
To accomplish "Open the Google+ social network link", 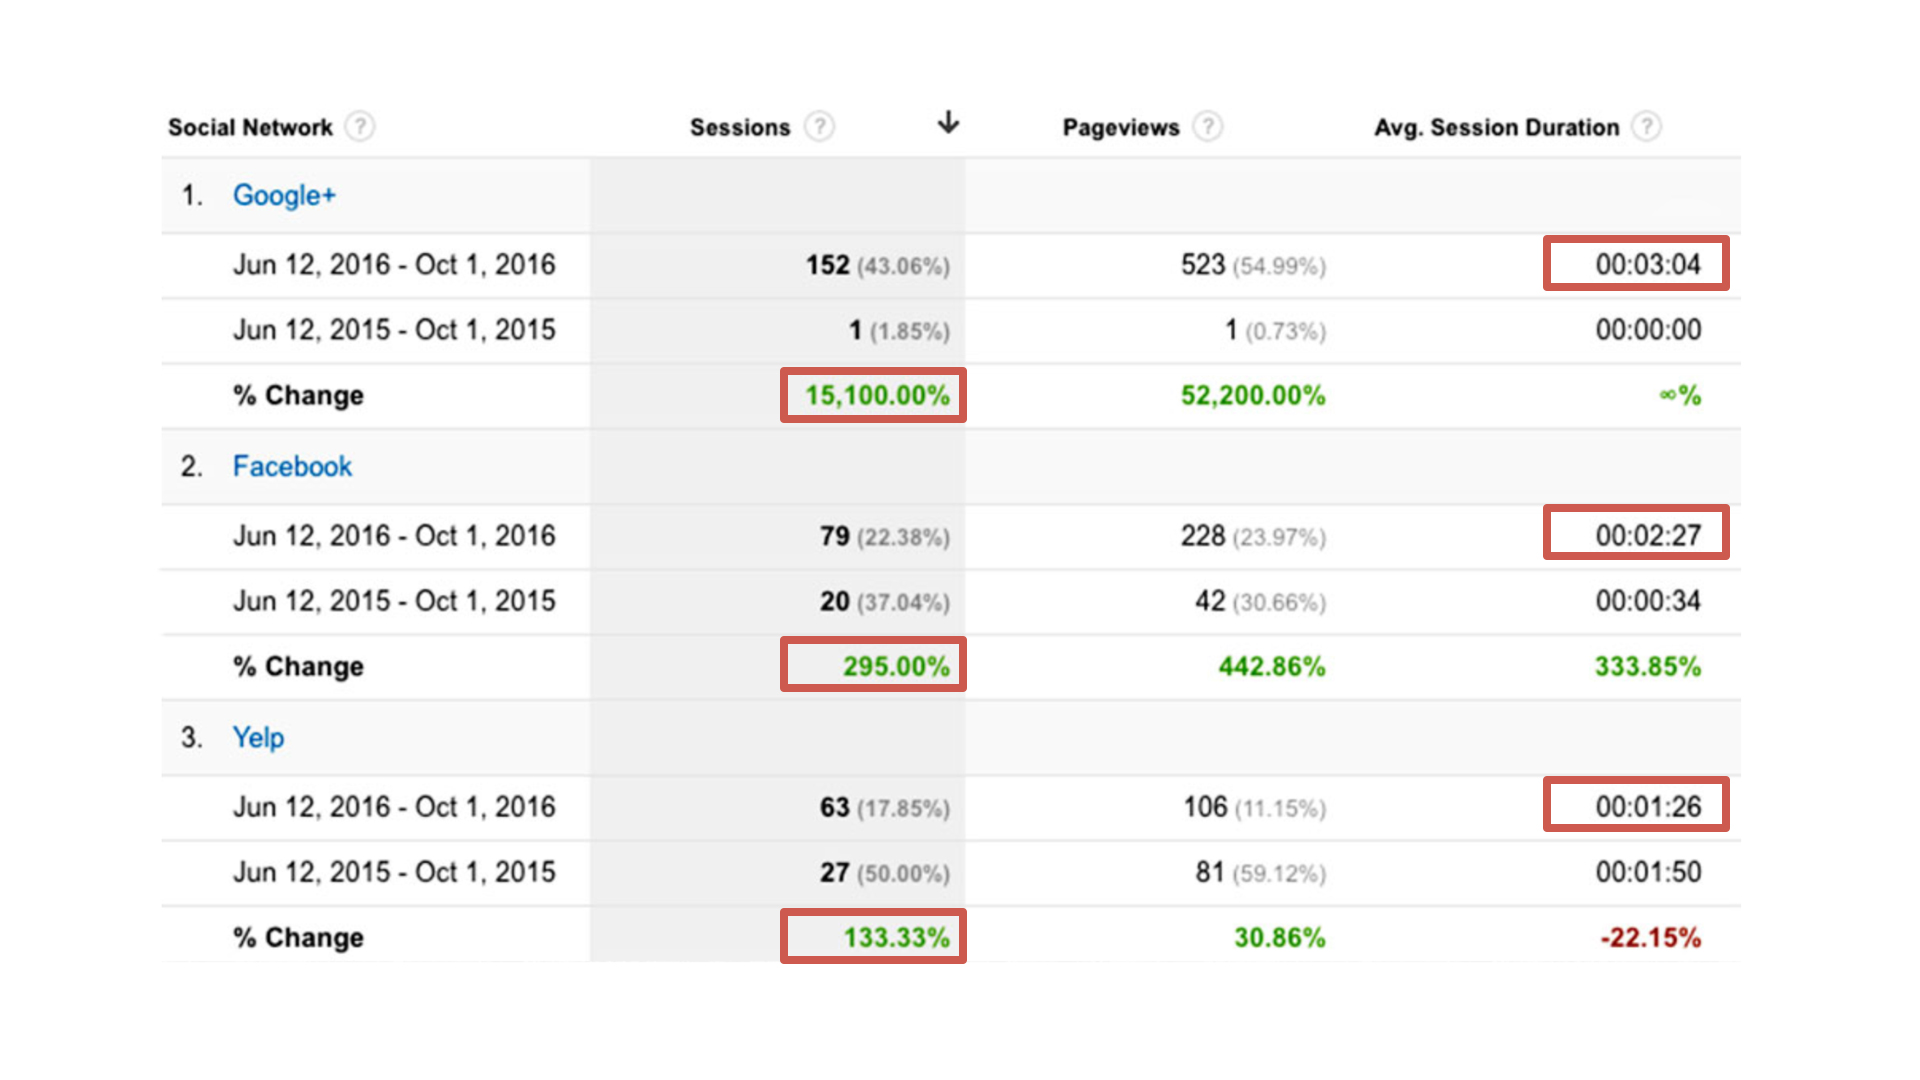I will tap(284, 195).
